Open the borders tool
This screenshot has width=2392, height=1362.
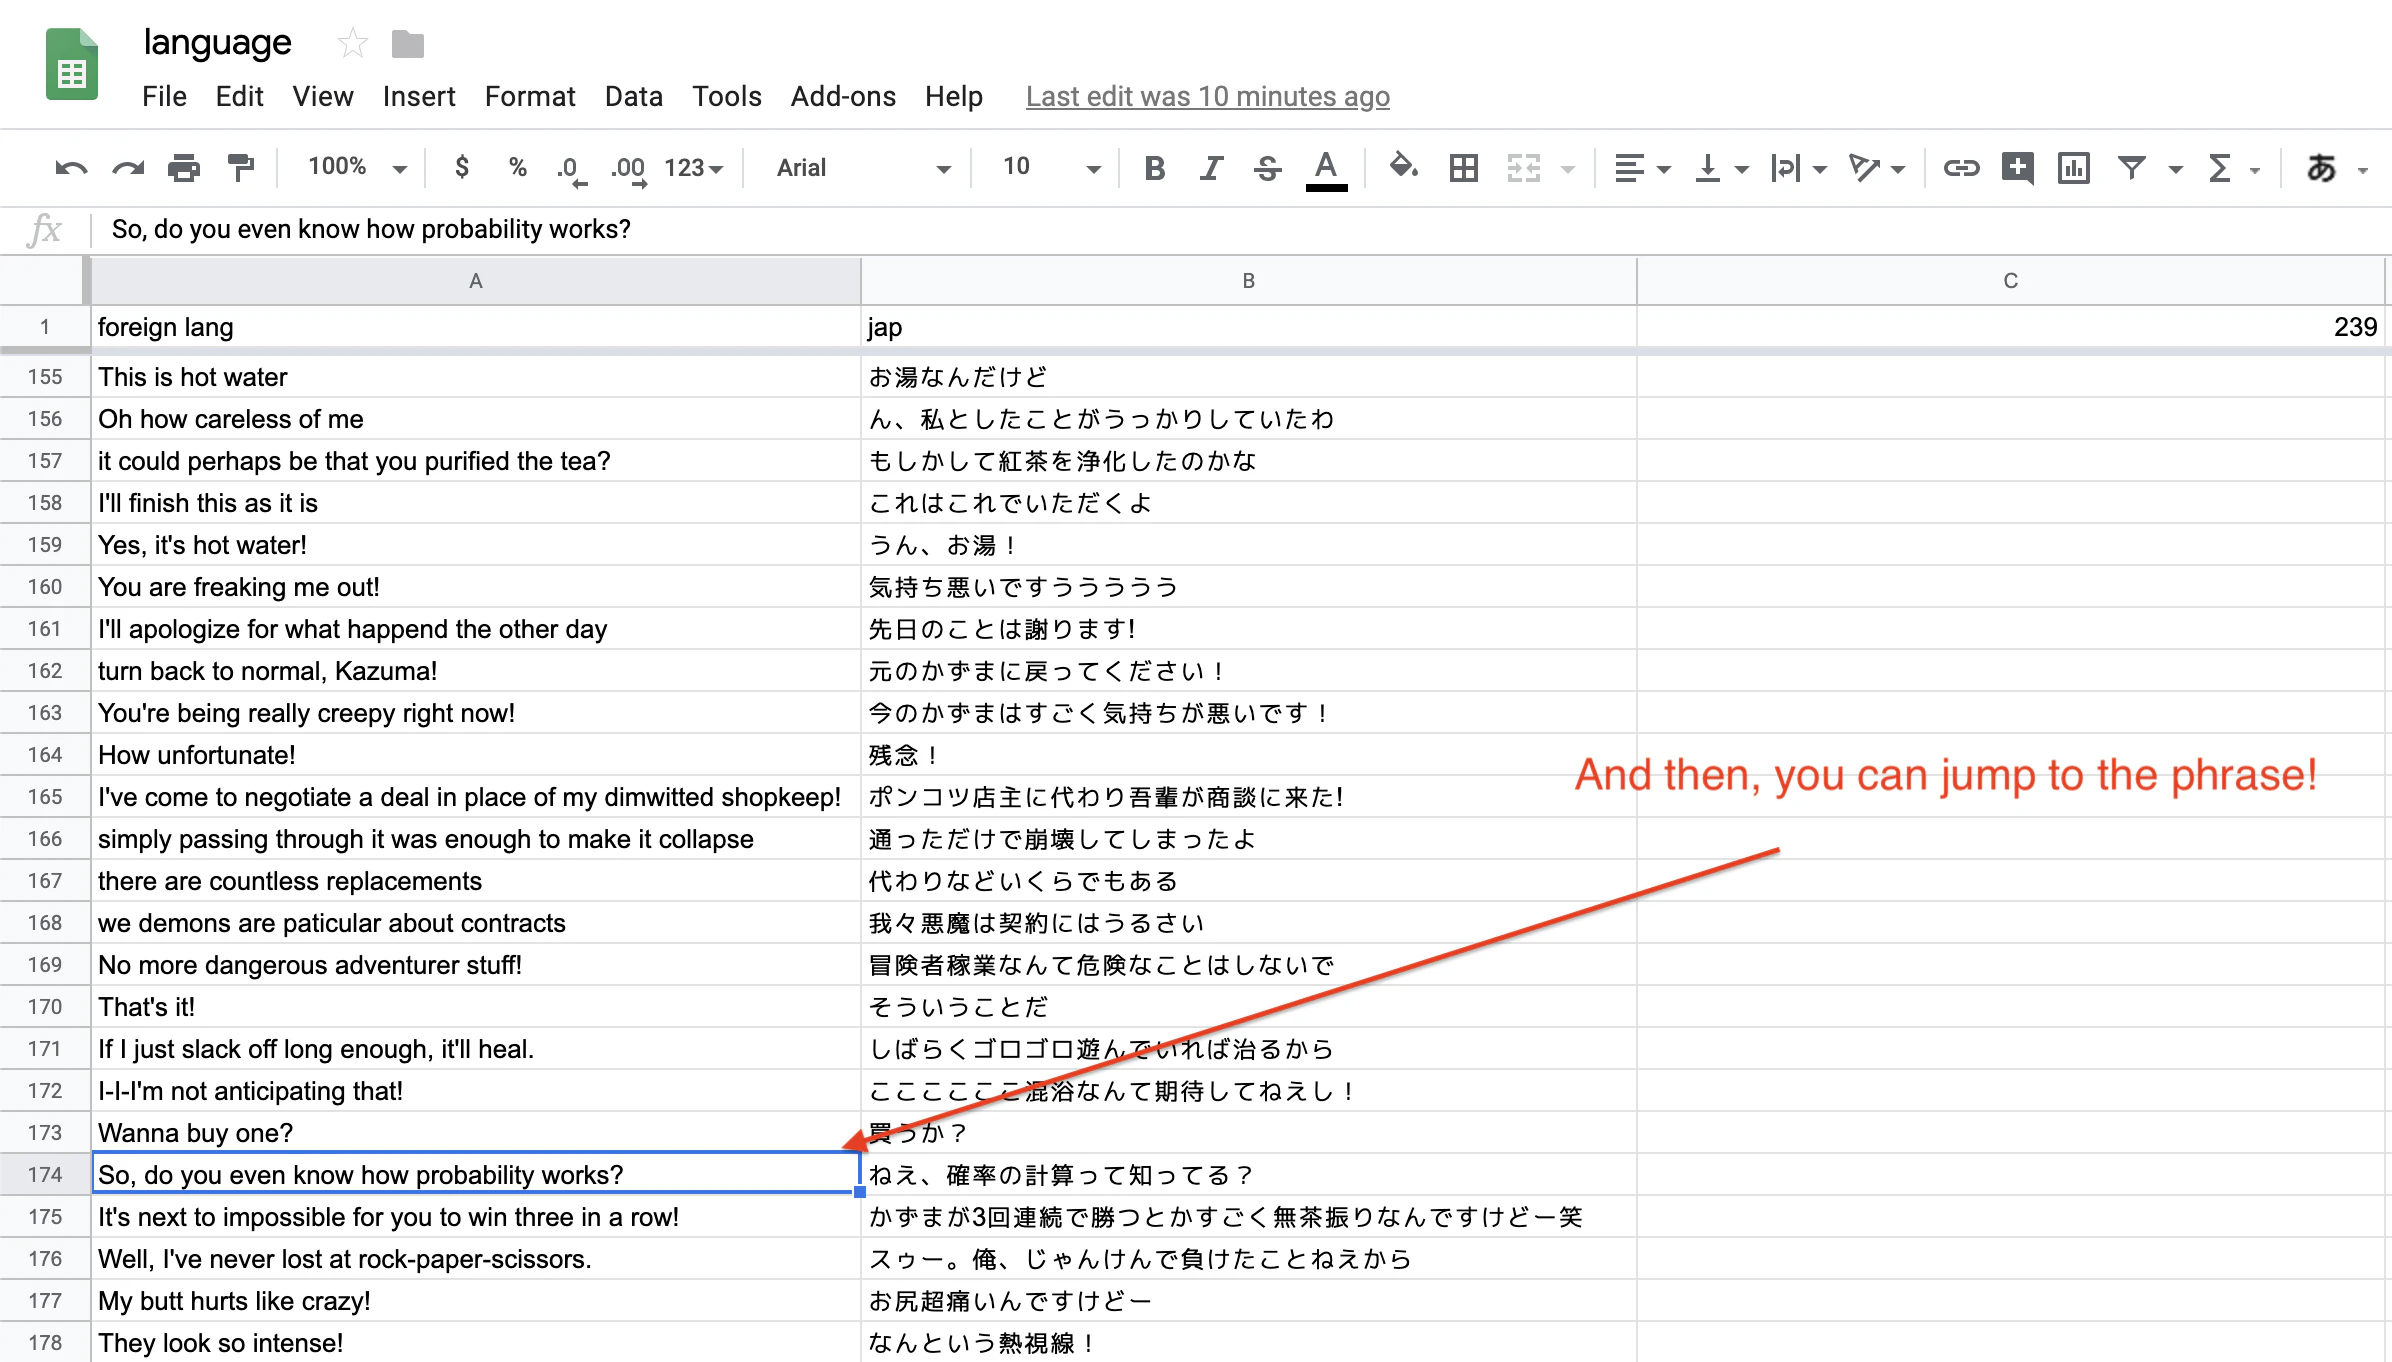(x=1464, y=168)
